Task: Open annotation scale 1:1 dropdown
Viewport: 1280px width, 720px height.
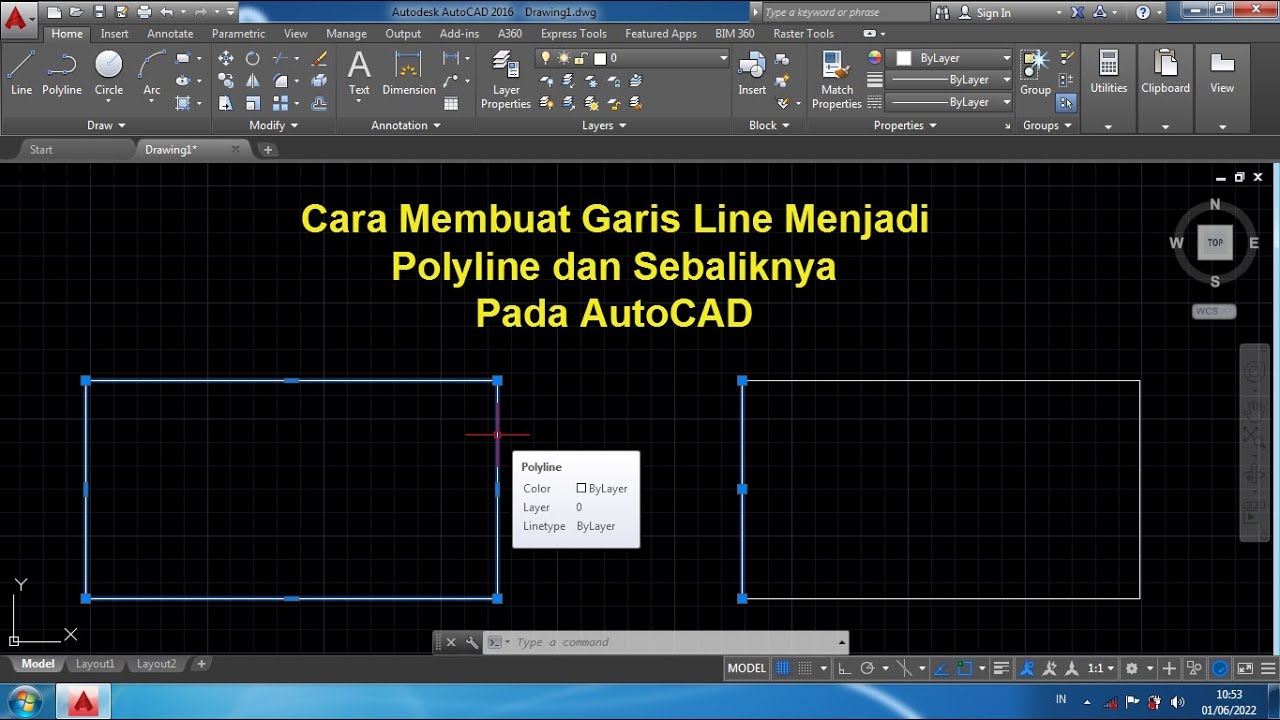Action: pyautogui.click(x=1101, y=668)
